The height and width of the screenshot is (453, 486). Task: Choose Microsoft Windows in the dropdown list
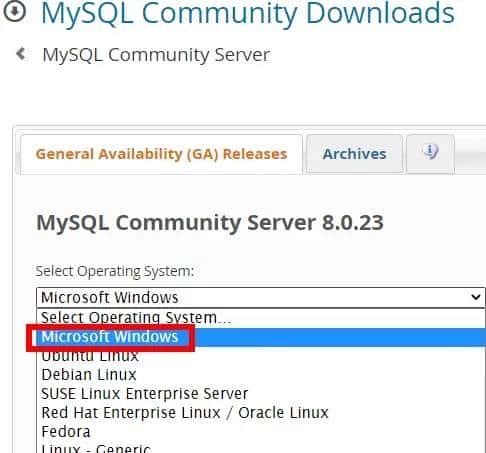261,337
